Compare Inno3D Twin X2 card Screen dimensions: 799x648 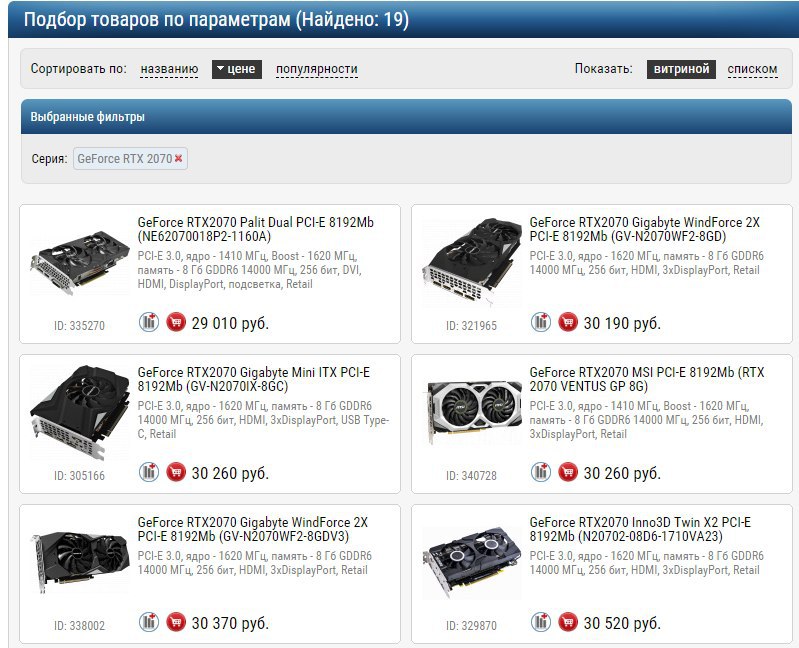point(541,622)
